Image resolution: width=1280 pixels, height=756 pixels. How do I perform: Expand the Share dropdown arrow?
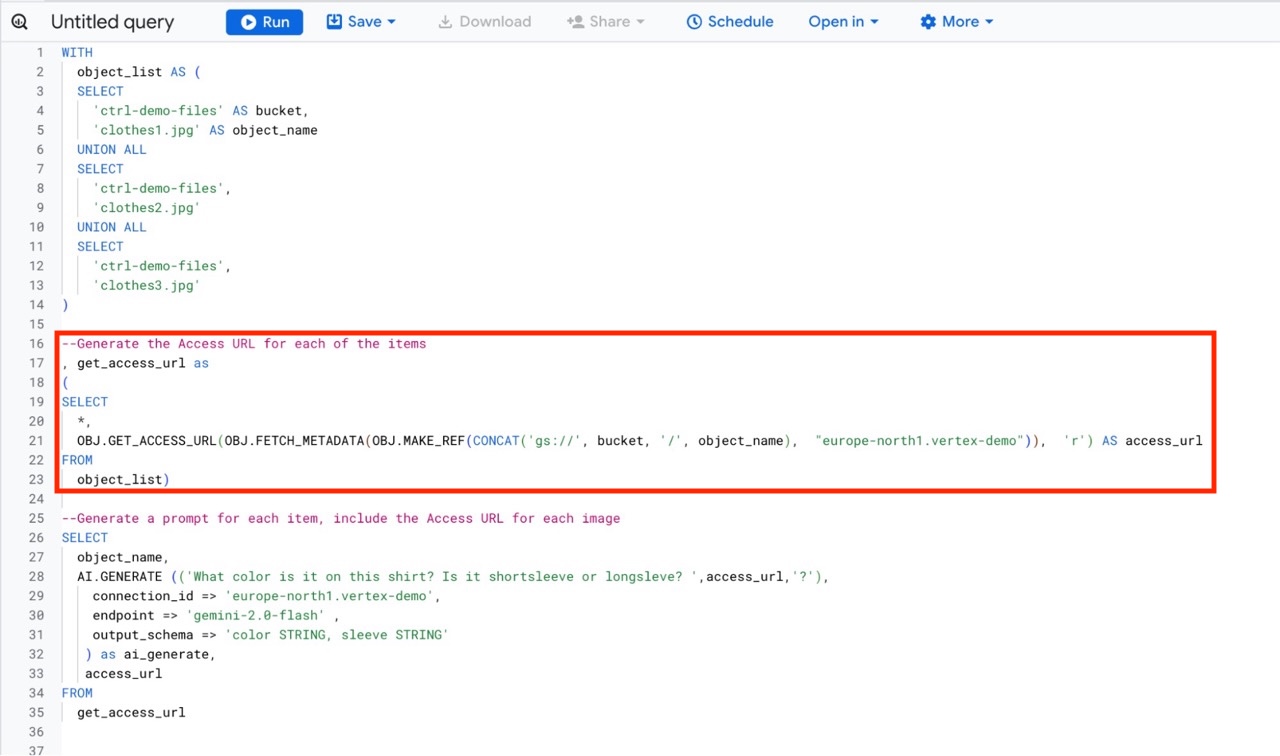(x=640, y=22)
